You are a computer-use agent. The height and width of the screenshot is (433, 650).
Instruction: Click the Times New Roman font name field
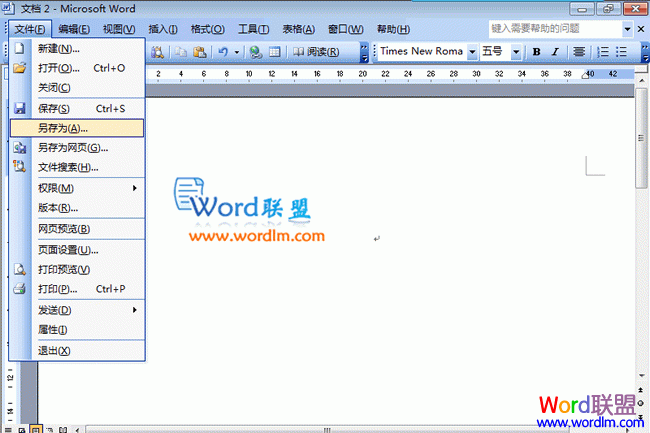pos(422,51)
